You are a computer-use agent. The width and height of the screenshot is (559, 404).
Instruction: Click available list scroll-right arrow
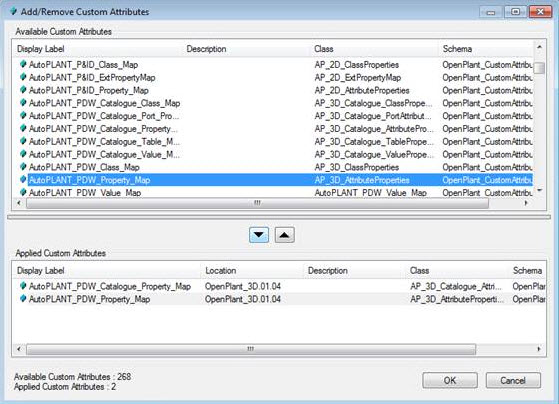[x=526, y=203]
